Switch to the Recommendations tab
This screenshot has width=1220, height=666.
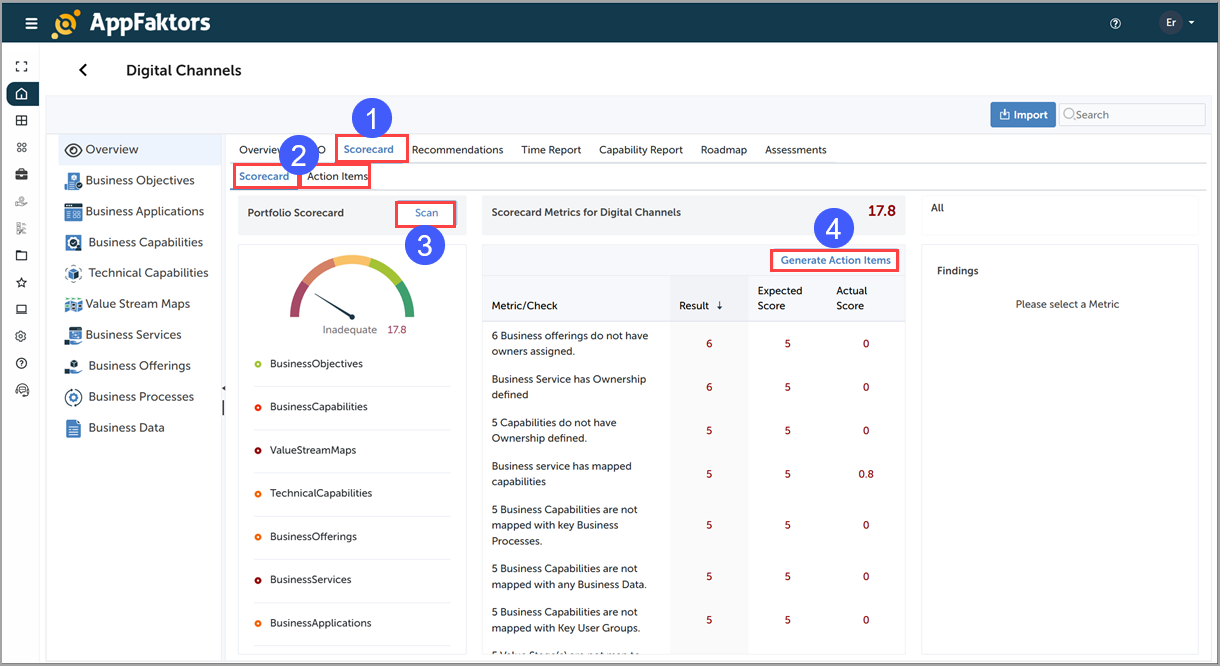(457, 150)
